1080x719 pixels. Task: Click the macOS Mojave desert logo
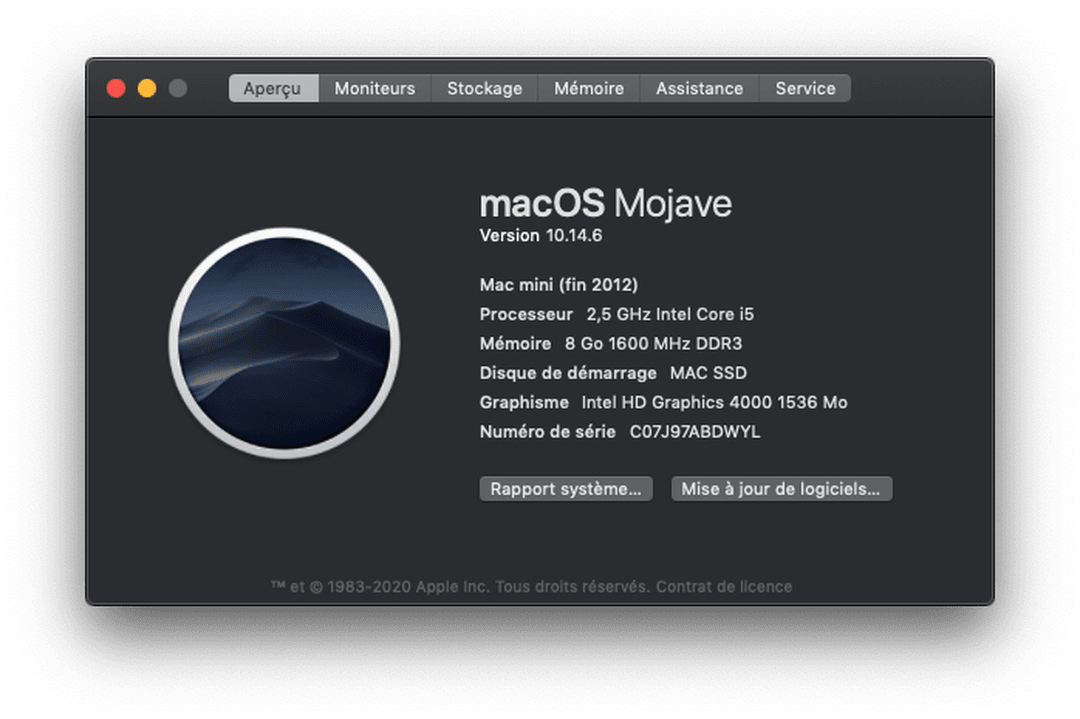click(284, 342)
